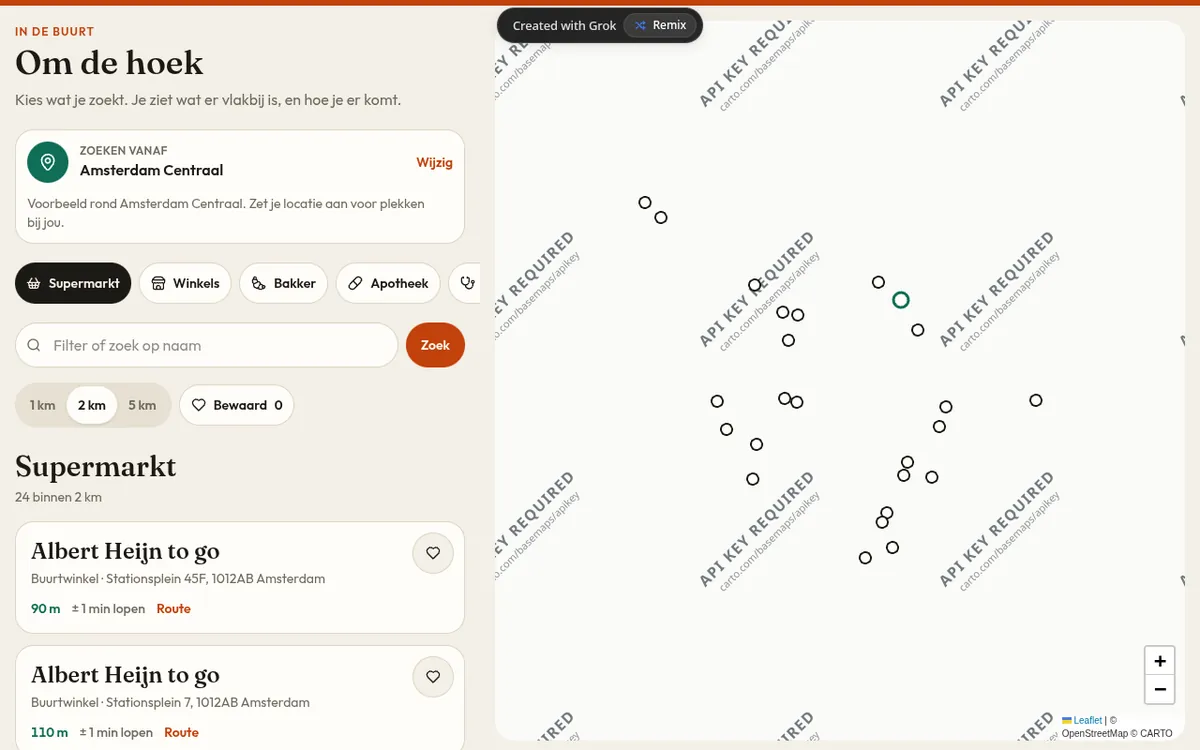This screenshot has height=750, width=1200.
Task: Open Route for Stationsplein 45F store
Action: [x=173, y=608]
